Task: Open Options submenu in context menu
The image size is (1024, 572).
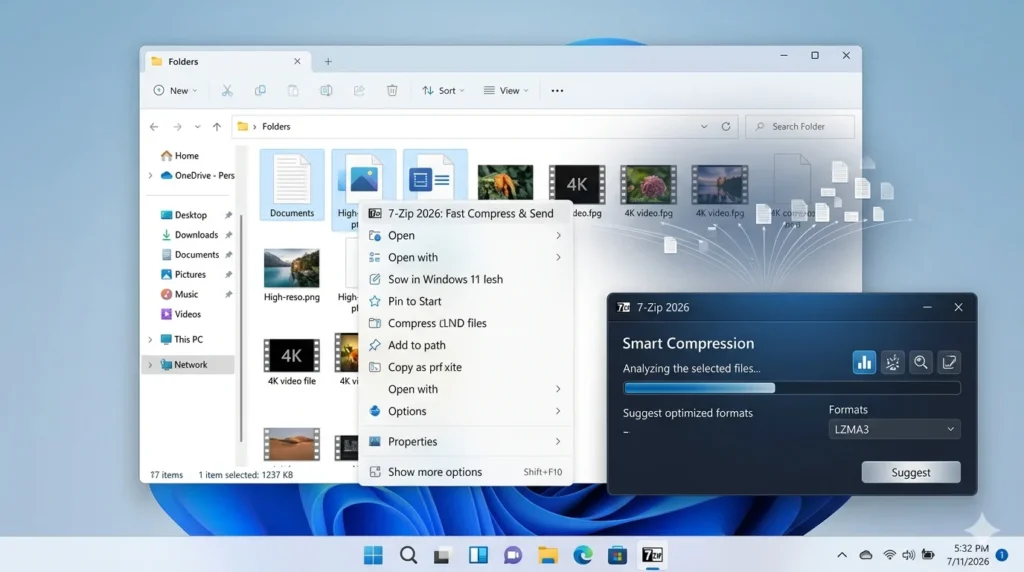Action: click(x=466, y=411)
